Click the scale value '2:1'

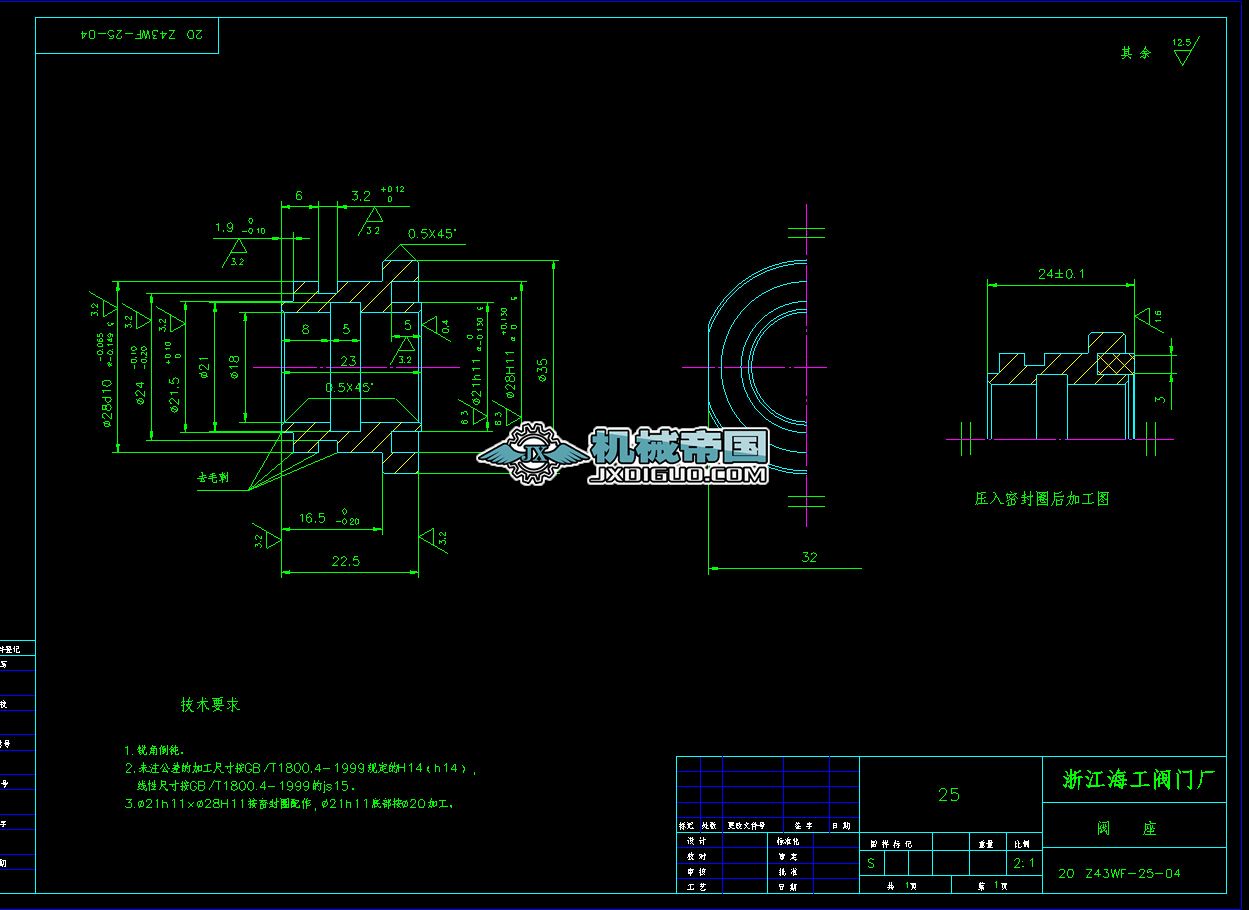1024,863
